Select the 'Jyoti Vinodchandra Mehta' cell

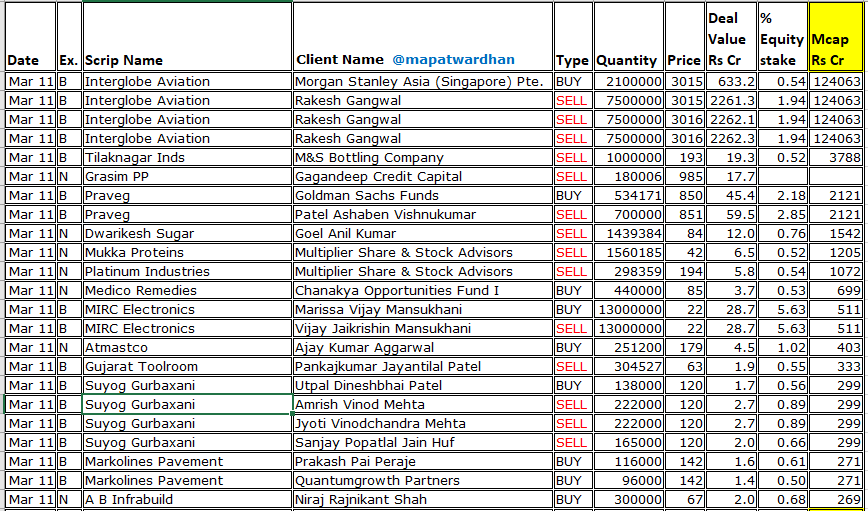[x=423, y=424]
